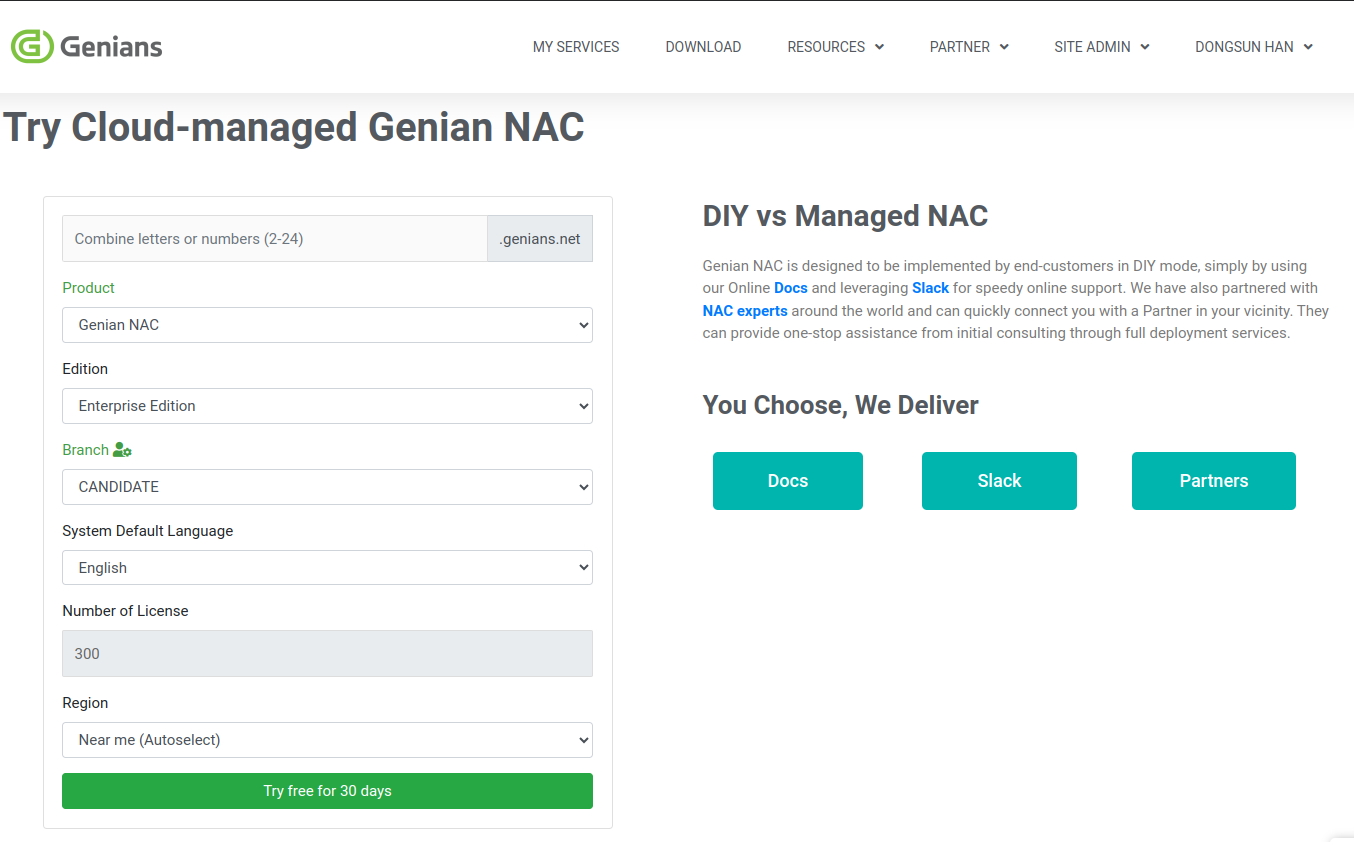Select DOWNLOAD from the navigation bar
The image size is (1354, 842).
pyautogui.click(x=703, y=46)
